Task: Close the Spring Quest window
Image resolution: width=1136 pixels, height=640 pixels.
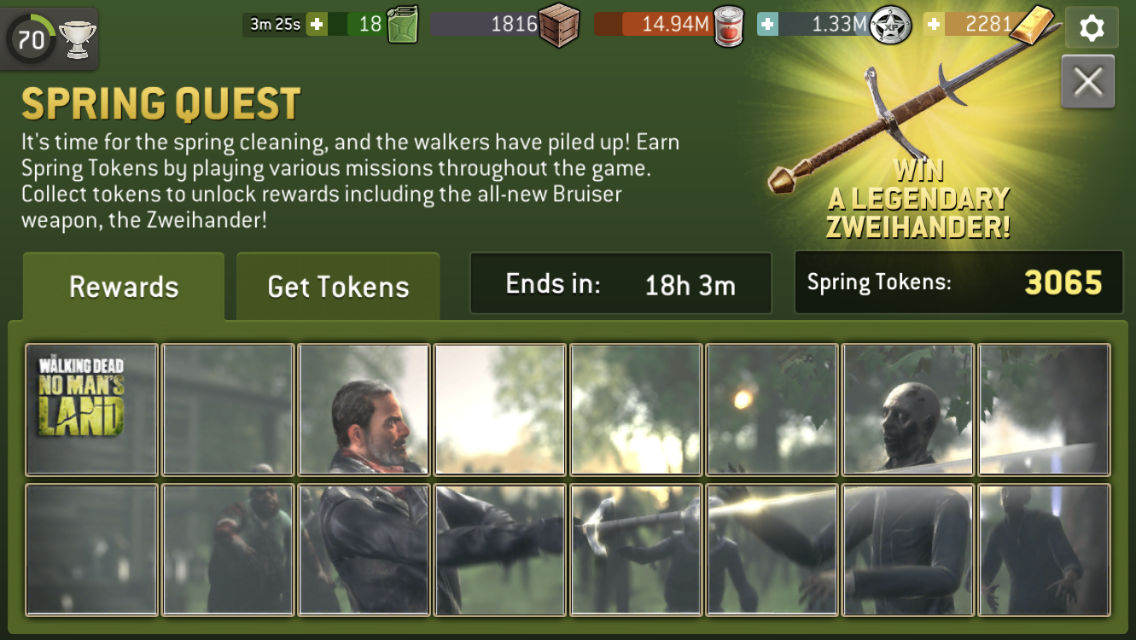Action: click(x=1087, y=82)
